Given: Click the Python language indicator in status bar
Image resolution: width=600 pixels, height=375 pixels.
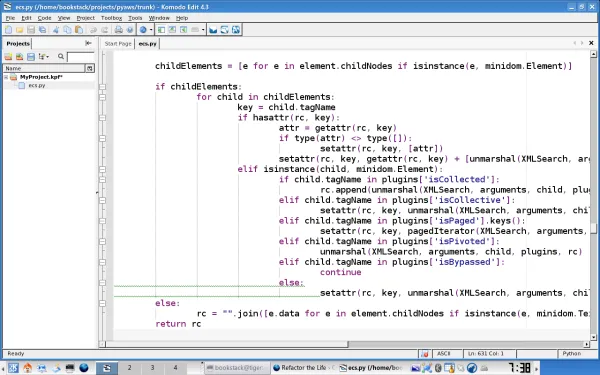Looking at the screenshot, I should [571, 354].
